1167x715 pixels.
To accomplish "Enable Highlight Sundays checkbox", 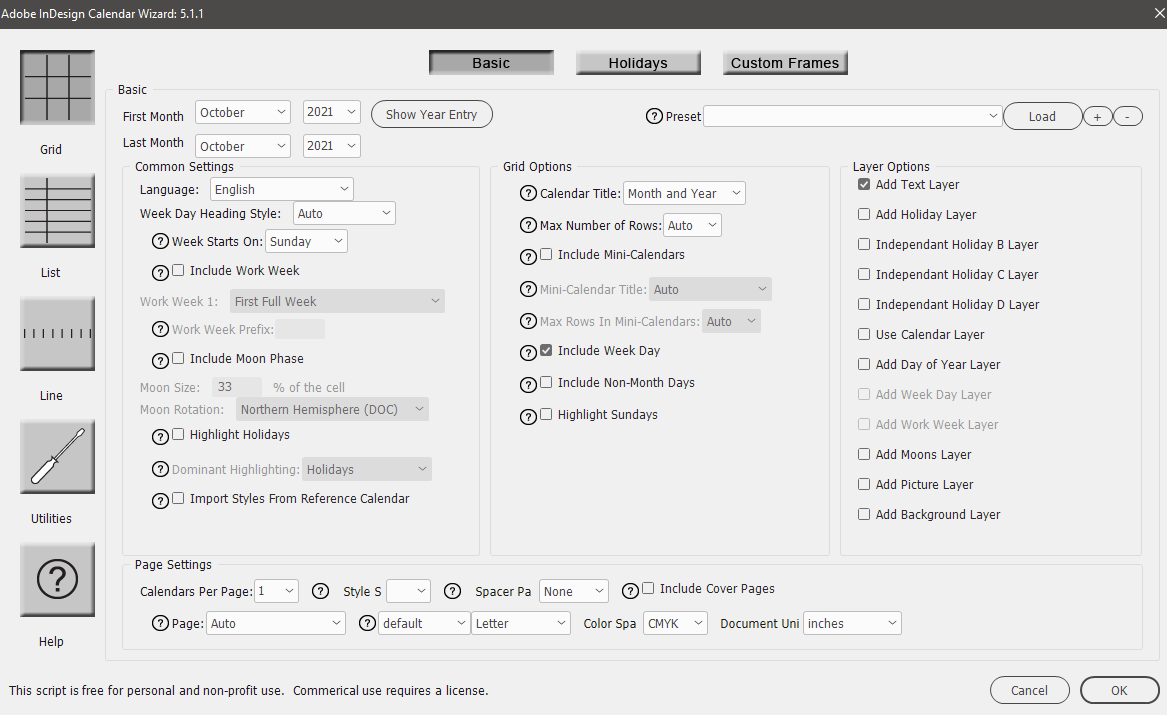I will (x=546, y=414).
